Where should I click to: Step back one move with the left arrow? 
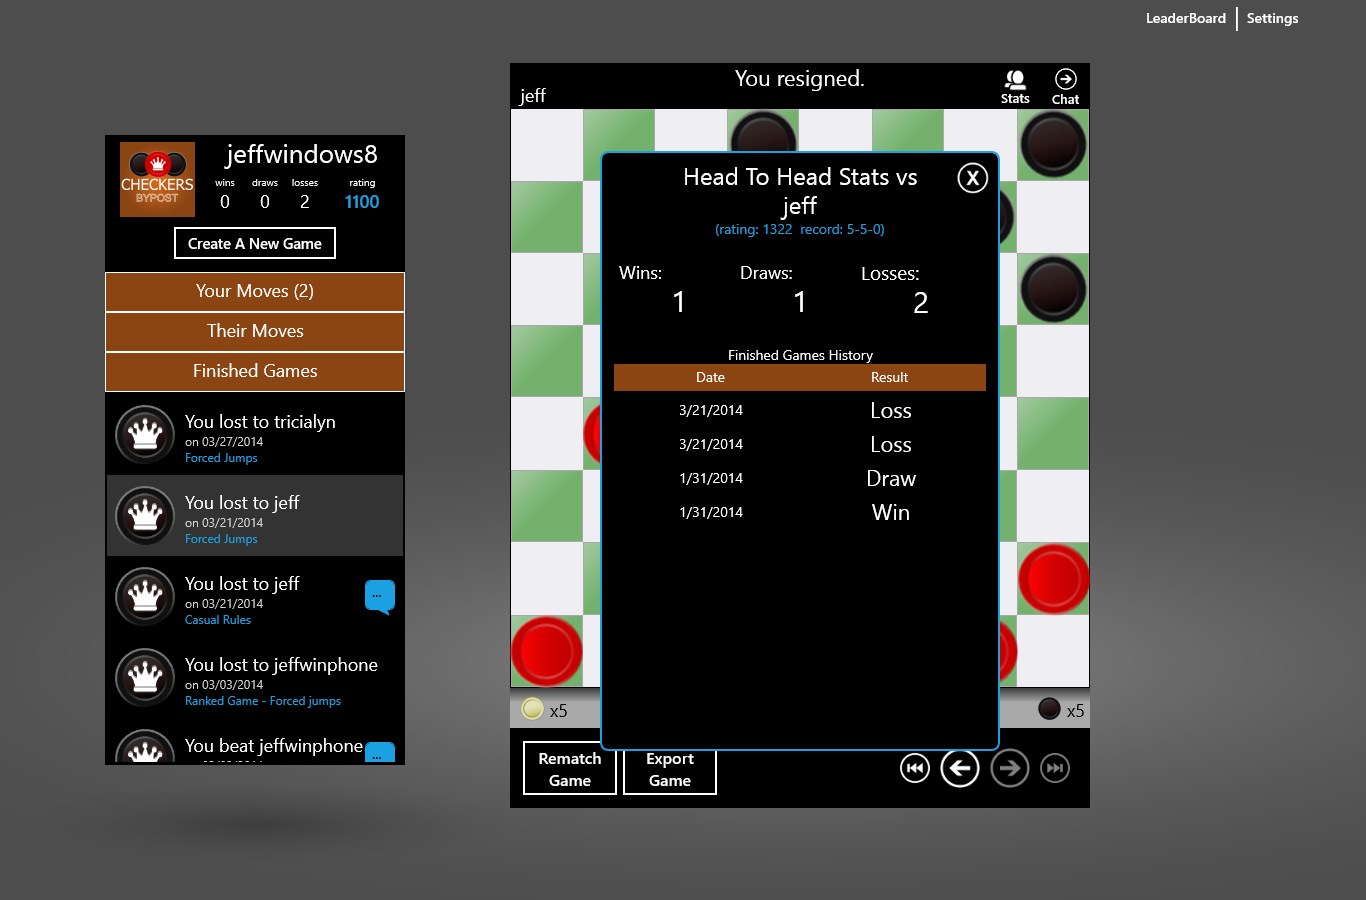pos(959,767)
